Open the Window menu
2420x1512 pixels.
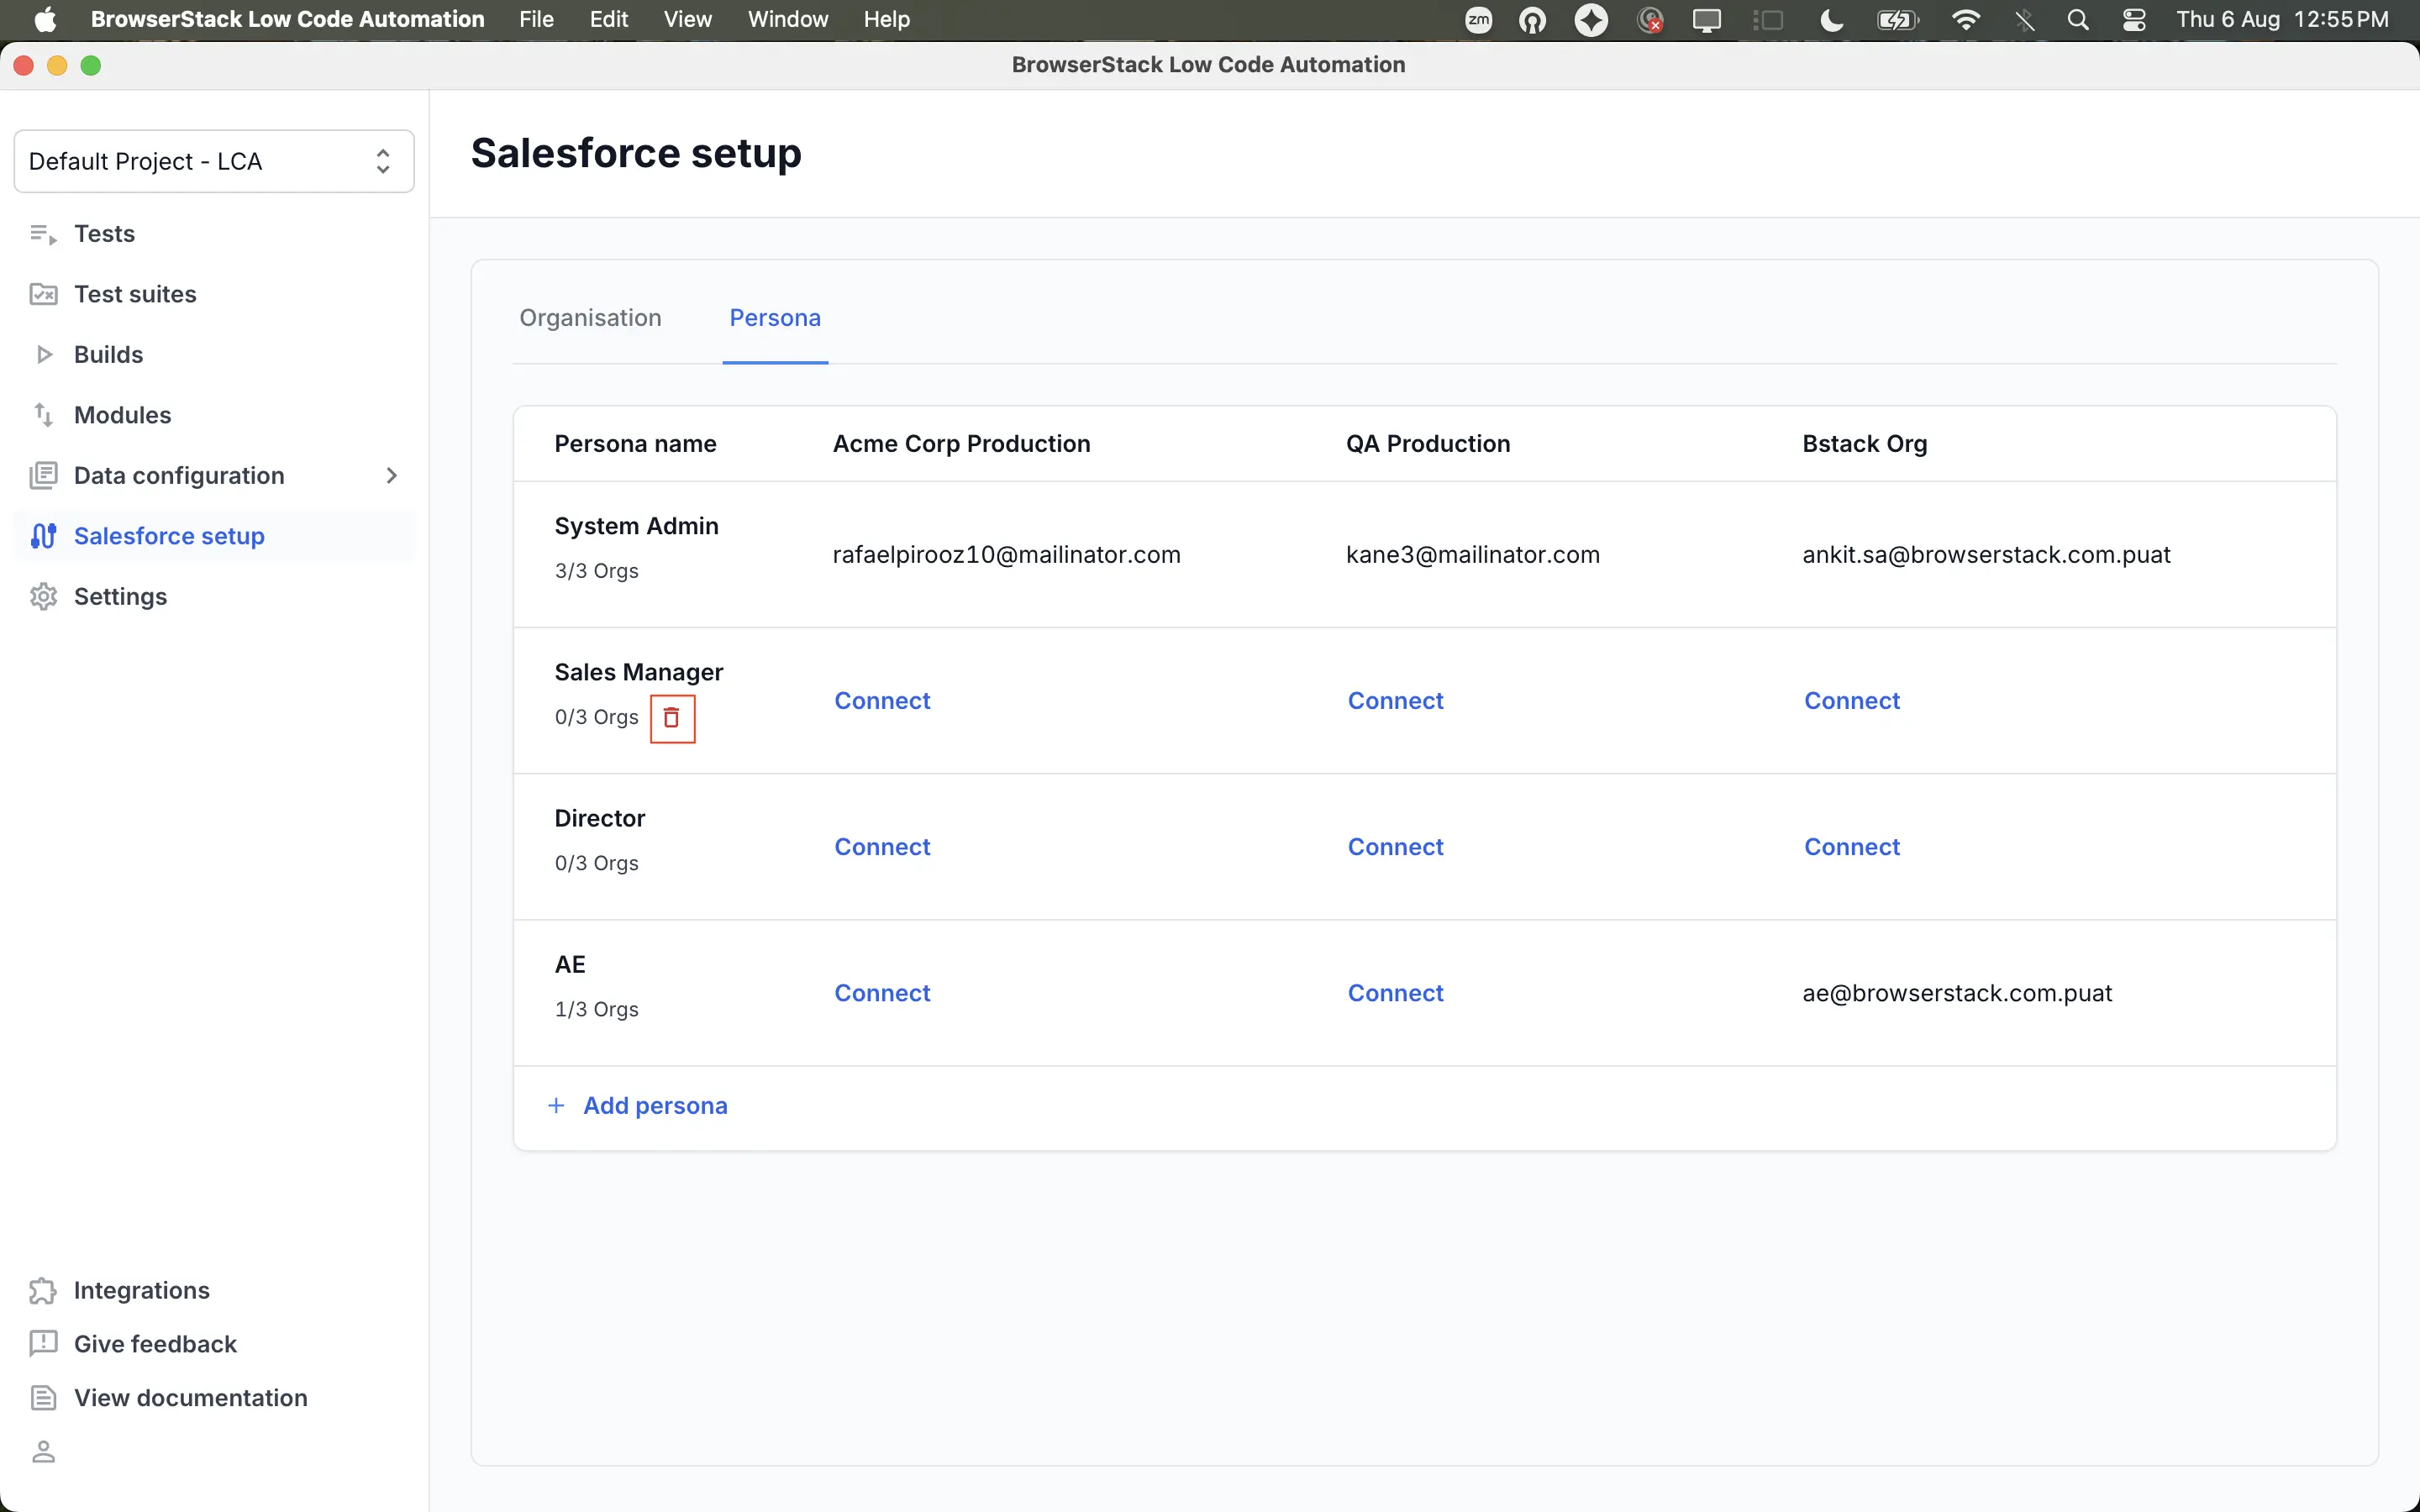[788, 20]
